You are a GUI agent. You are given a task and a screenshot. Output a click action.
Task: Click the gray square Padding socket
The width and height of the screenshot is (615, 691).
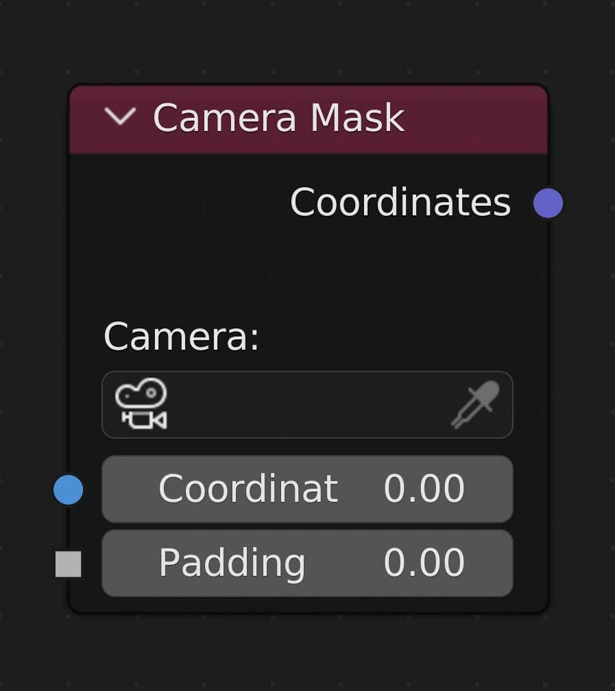[x=68, y=564]
